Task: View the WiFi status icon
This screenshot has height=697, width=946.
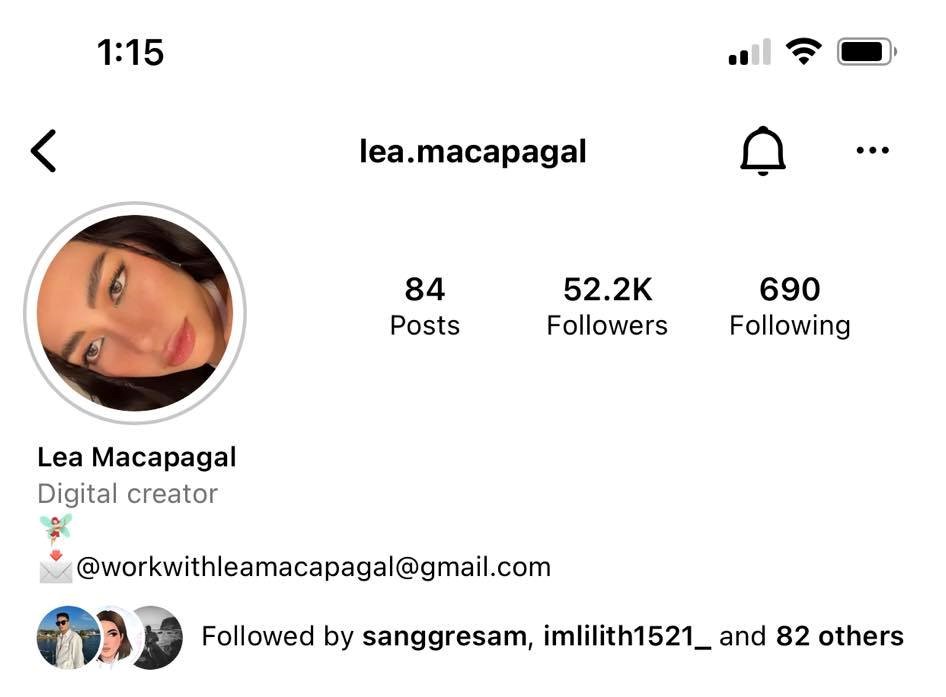Action: click(803, 51)
